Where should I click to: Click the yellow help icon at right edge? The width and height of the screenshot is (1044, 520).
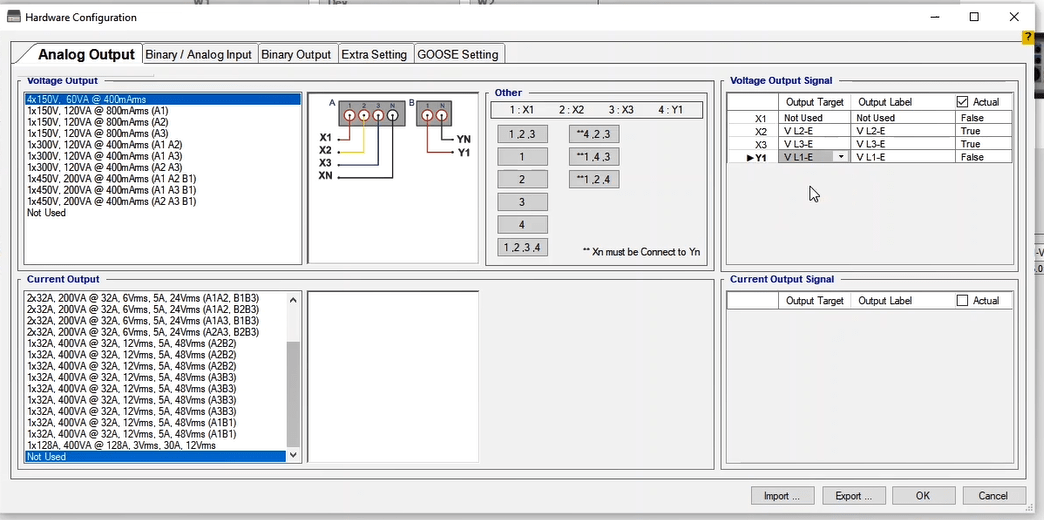1027,38
